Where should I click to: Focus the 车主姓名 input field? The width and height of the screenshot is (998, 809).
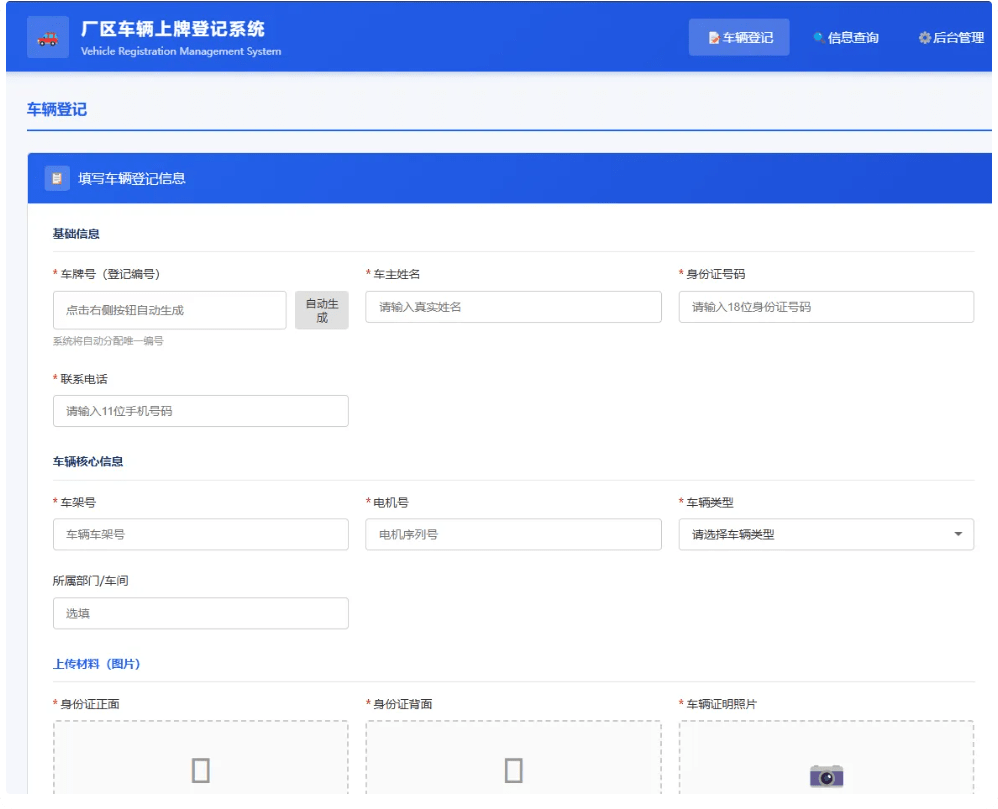pos(513,307)
